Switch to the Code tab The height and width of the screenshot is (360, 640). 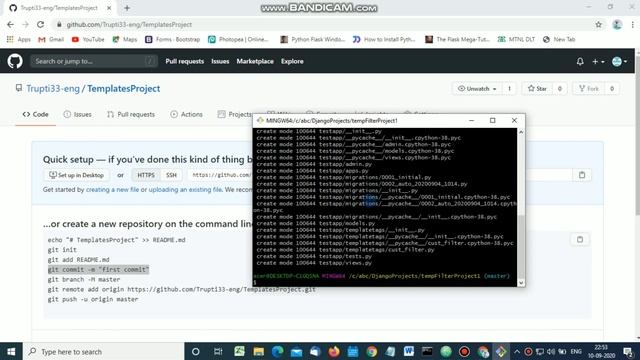click(36, 114)
